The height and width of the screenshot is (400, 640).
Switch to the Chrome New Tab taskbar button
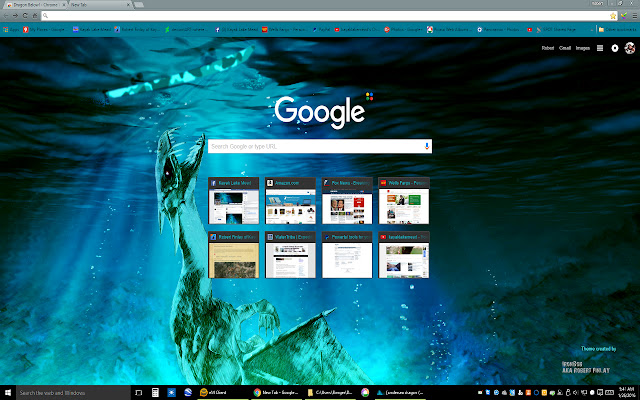coord(277,393)
